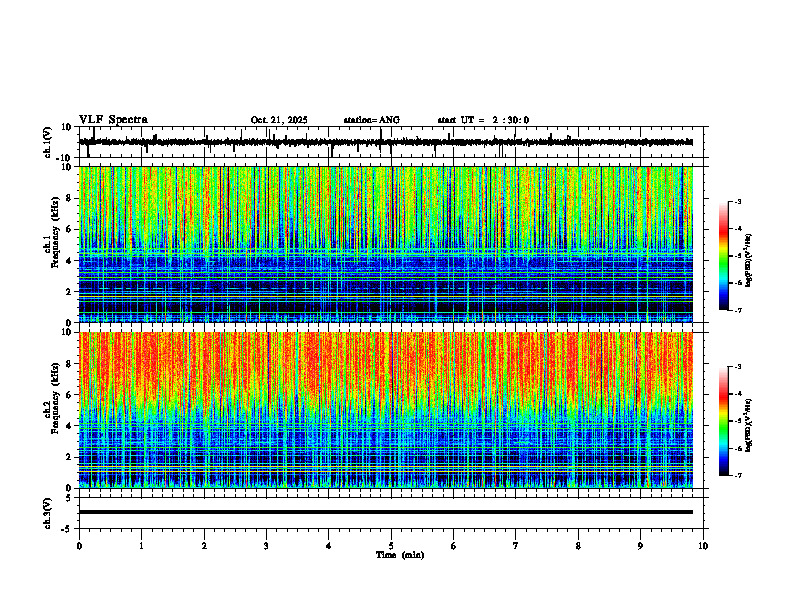Image resolution: width=792 pixels, height=612 pixels.
Task: Click the "6" tick label on Time axis
Action: (454, 546)
